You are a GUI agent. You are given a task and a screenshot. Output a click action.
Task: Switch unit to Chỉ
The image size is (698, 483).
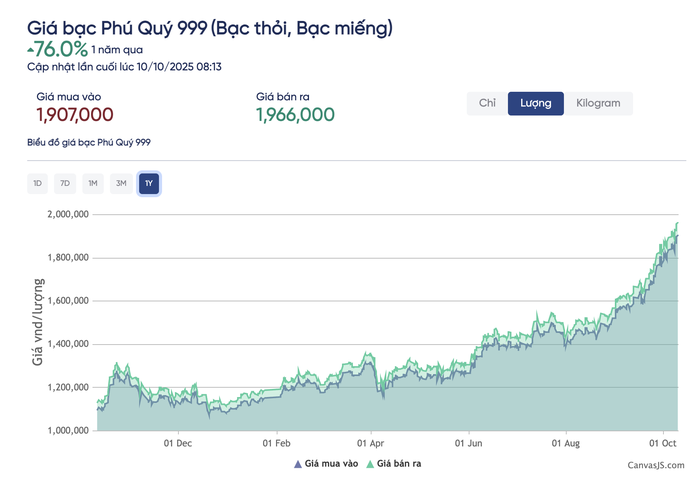pos(488,103)
